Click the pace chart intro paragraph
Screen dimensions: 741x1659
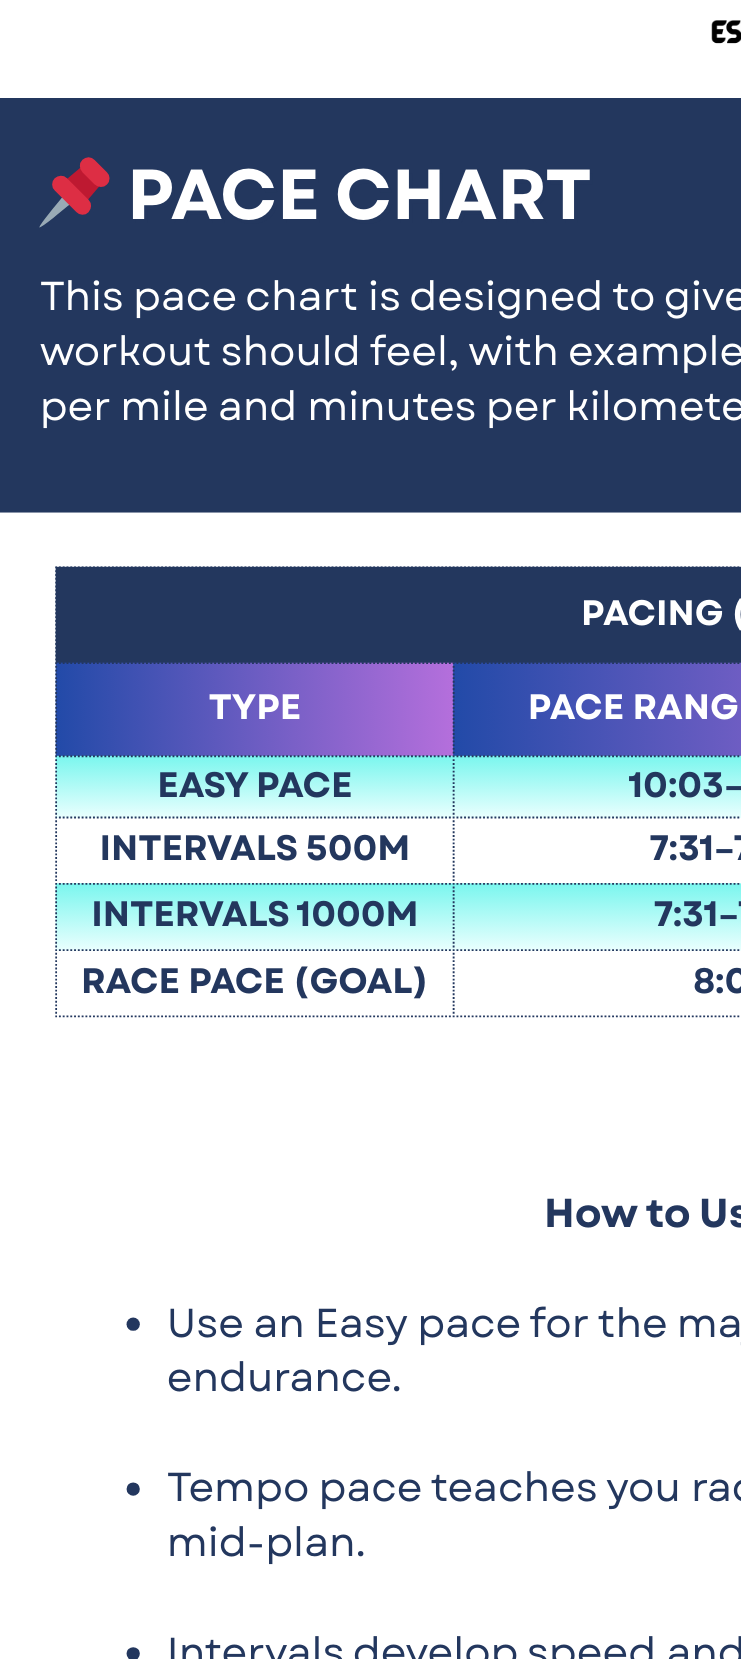click(x=390, y=351)
